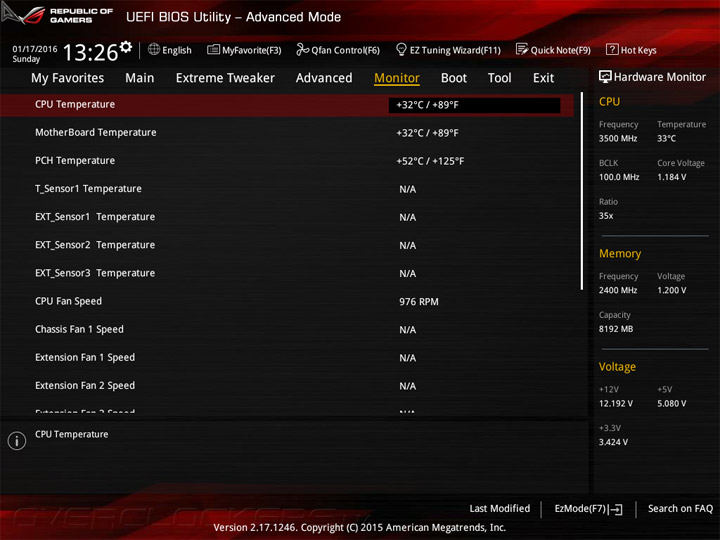Click the 33°C CPU temperature reading
This screenshot has width=720, height=540.
point(666,138)
